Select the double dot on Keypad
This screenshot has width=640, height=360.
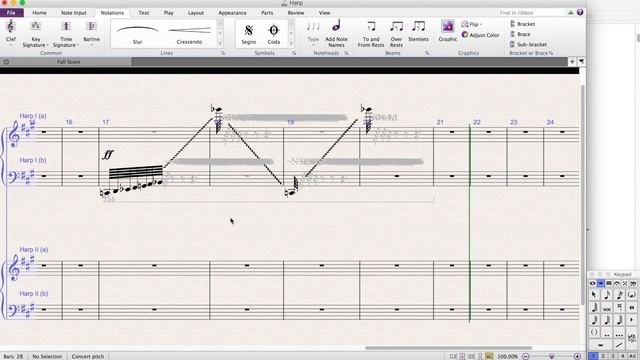tap(607, 333)
